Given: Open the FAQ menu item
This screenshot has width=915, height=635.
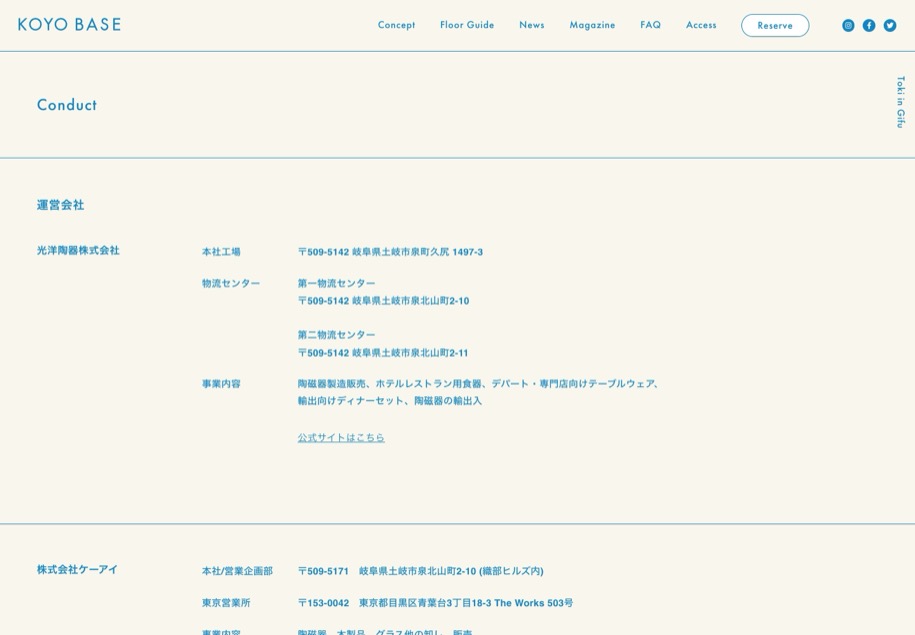Looking at the screenshot, I should pos(651,25).
